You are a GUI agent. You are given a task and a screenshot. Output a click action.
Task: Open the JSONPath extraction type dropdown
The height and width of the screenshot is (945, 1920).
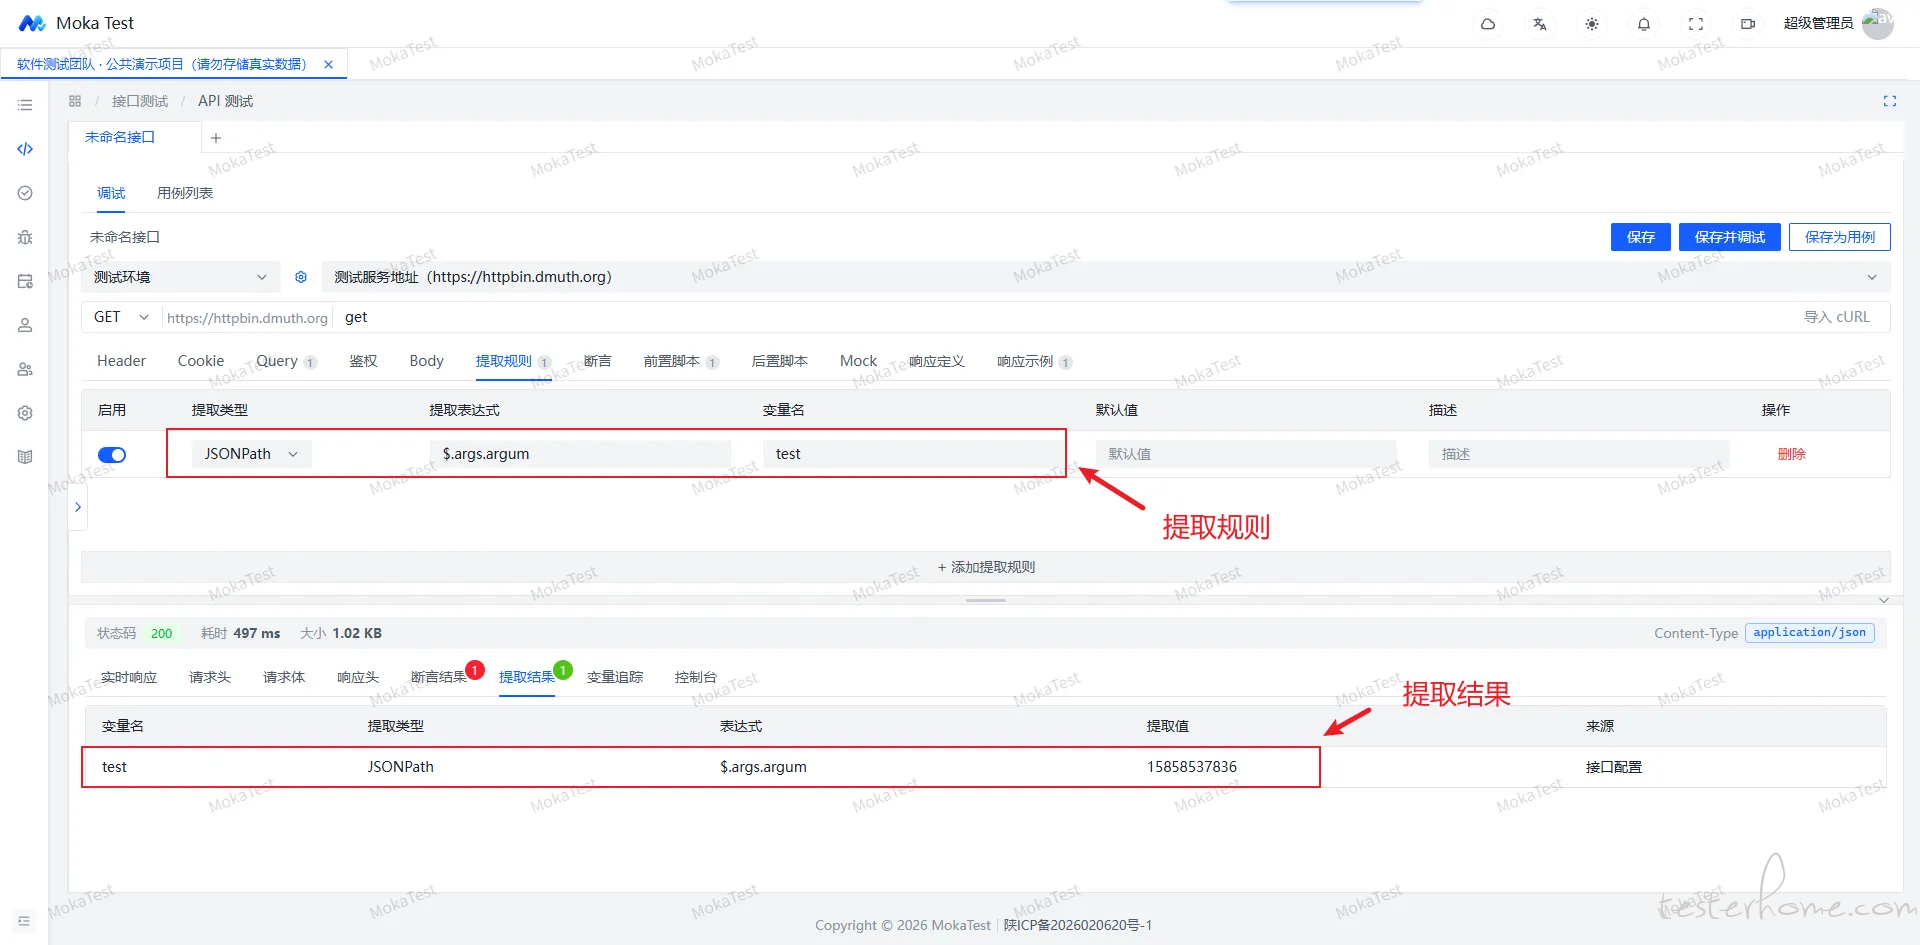[x=251, y=454]
